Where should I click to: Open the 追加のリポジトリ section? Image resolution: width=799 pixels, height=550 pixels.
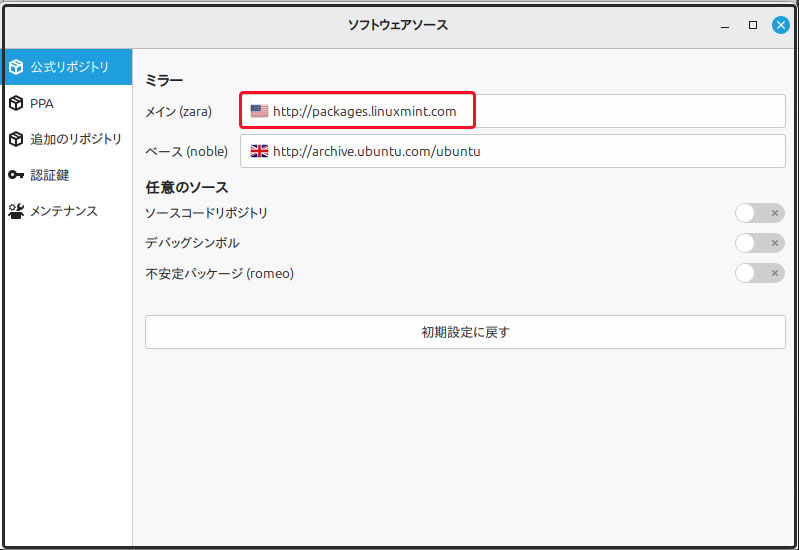pyautogui.click(x=66, y=139)
